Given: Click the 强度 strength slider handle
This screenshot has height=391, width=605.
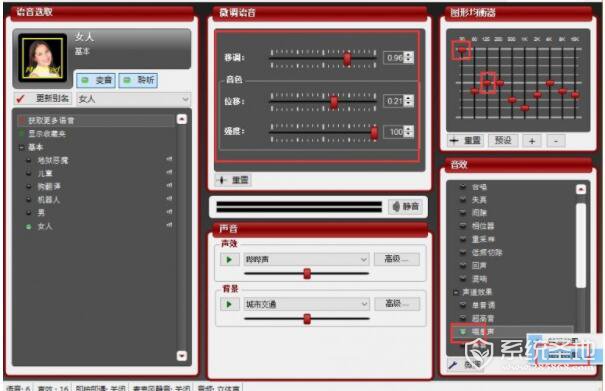Looking at the screenshot, I should coord(374,132).
